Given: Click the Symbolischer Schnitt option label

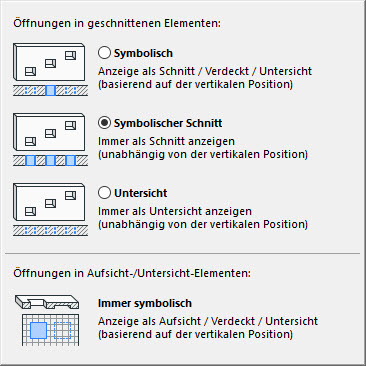Looking at the screenshot, I should click(x=168, y=123).
